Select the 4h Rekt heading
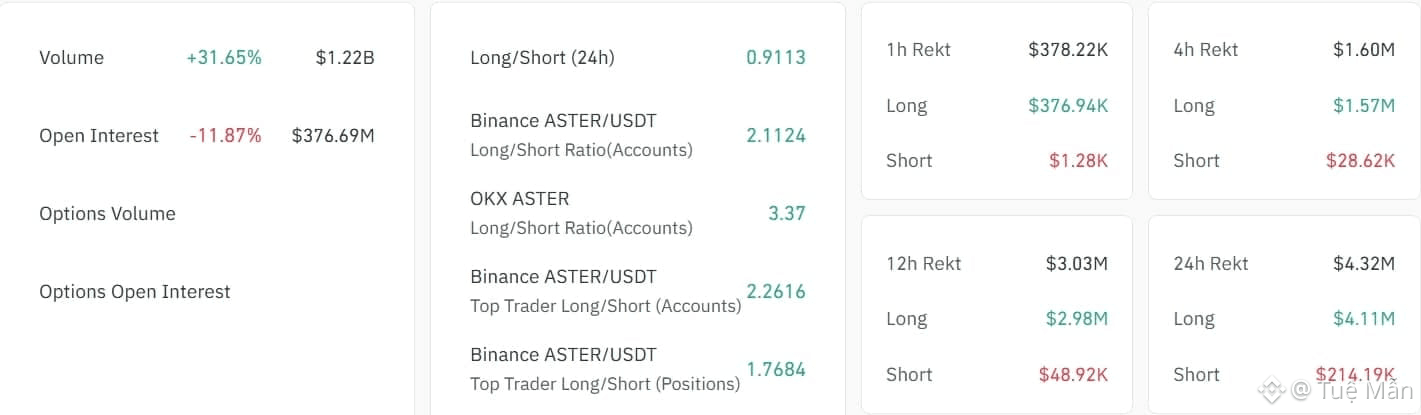Image resolution: width=1421 pixels, height=415 pixels. click(1206, 50)
